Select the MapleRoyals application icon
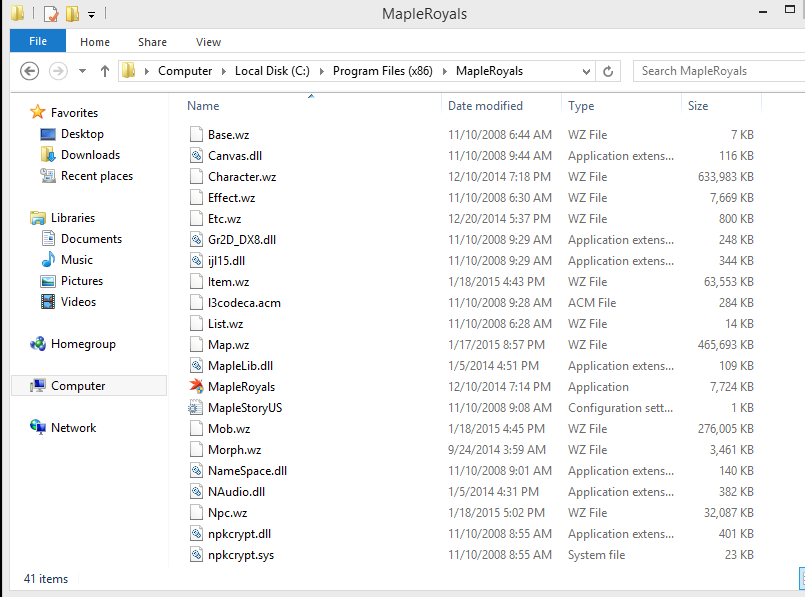The width and height of the screenshot is (805, 597). pos(196,387)
